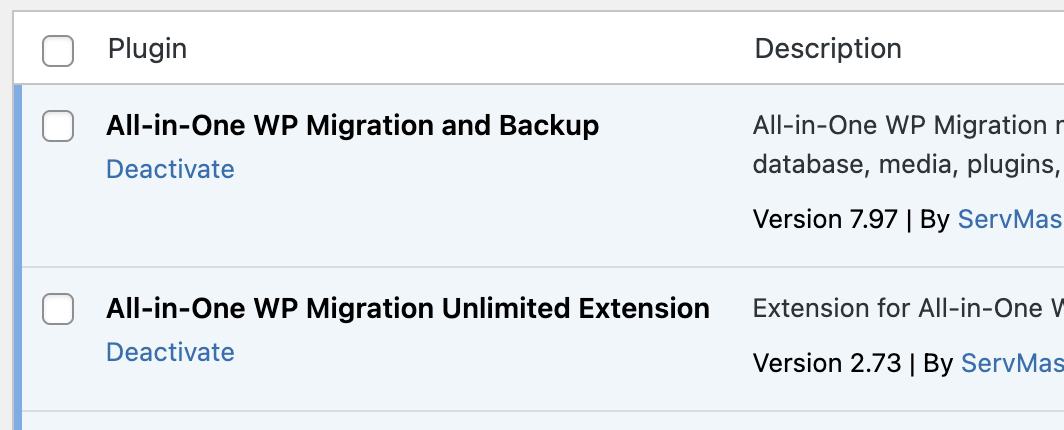Viewport: 1064px width, 430px height.
Task: Click the 'database, media, plugins,' description line
Action: pyautogui.click(x=907, y=164)
